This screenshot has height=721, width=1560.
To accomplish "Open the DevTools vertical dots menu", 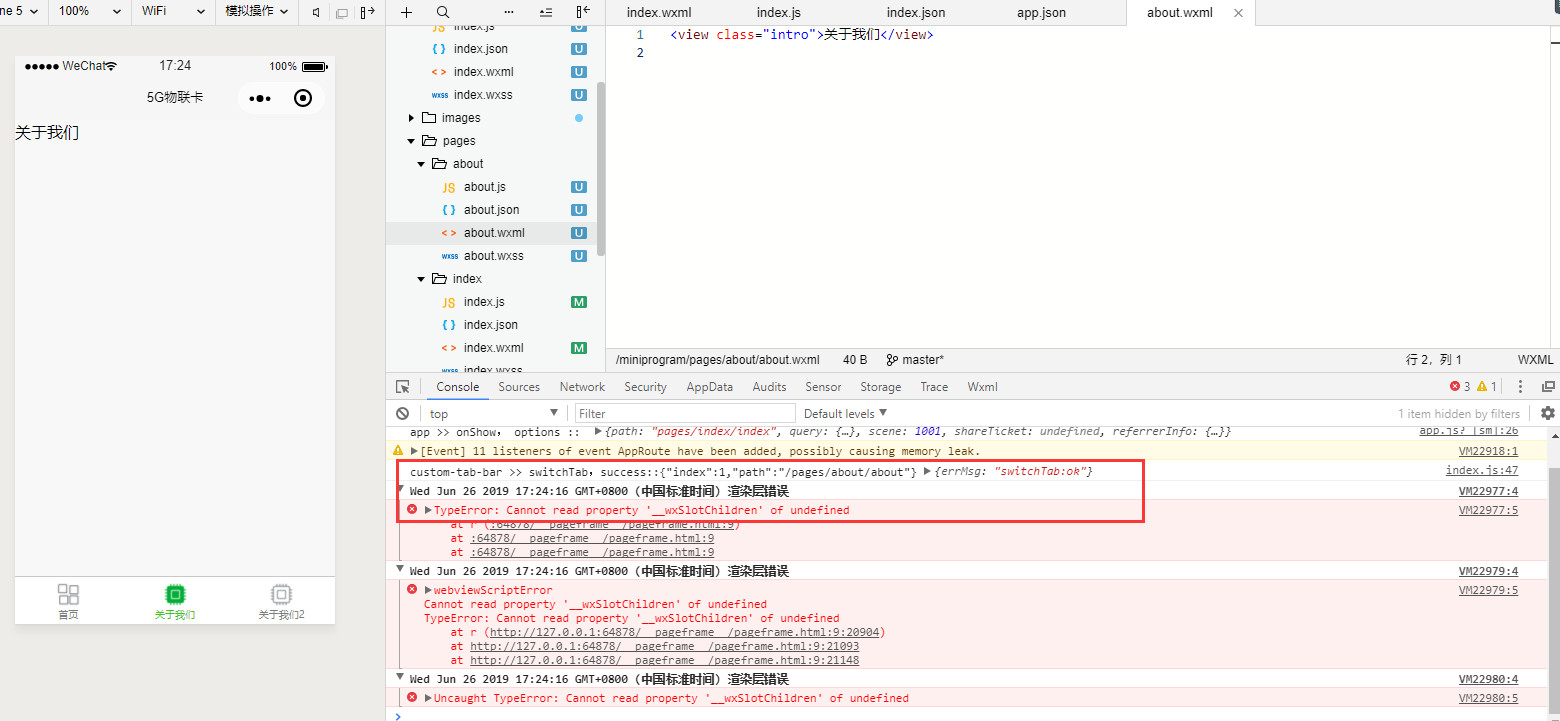I will click(x=1521, y=387).
